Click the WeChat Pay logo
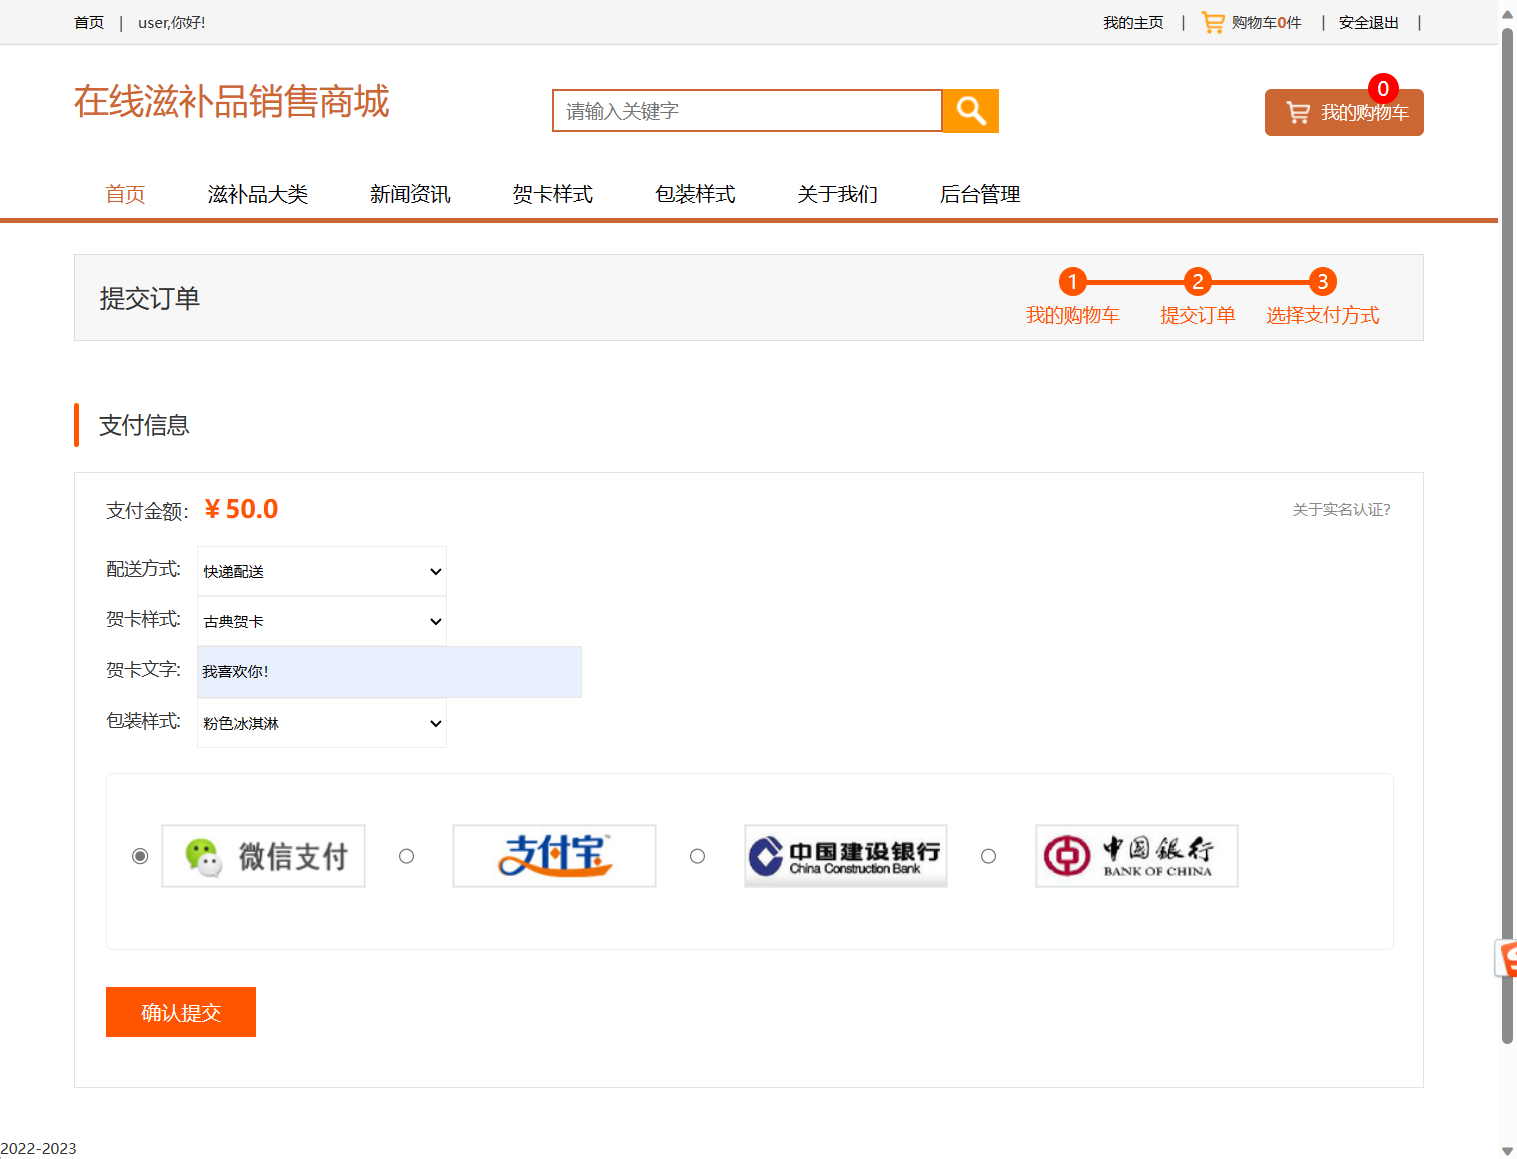Screen dimensions: 1517x1159 (x=263, y=855)
